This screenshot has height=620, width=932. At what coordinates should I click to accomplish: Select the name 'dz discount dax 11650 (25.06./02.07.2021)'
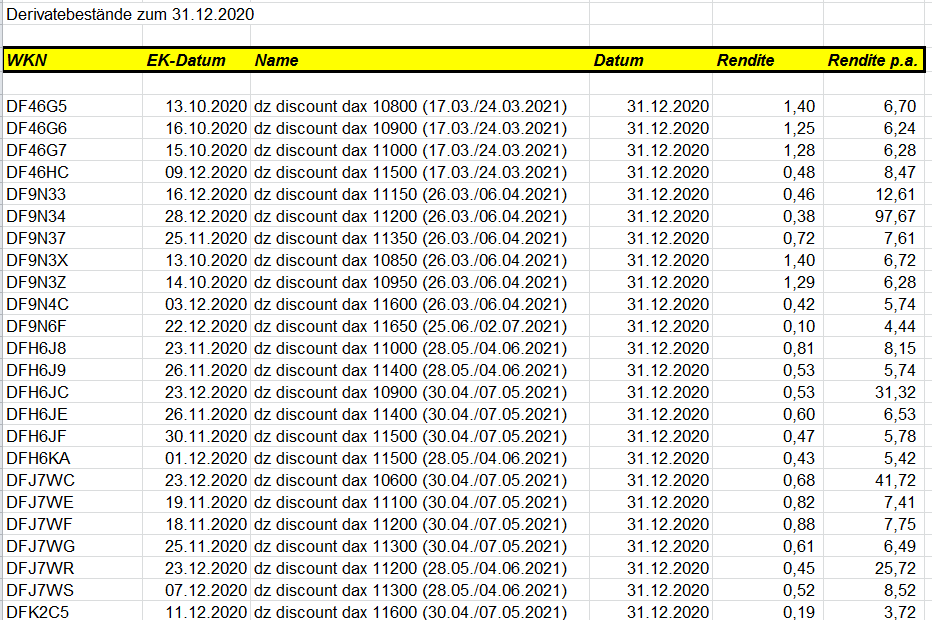(410, 326)
